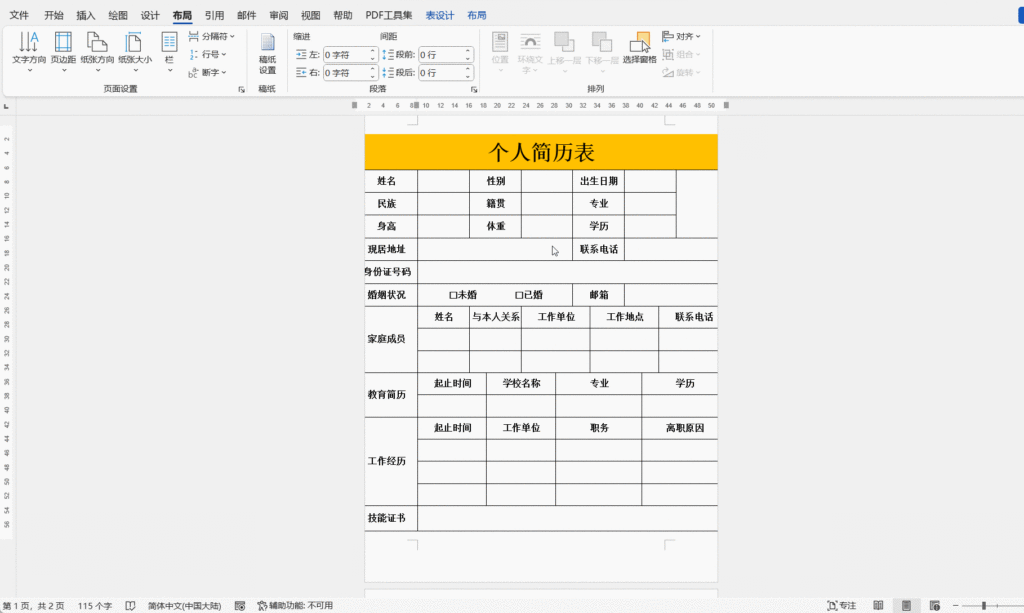Viewport: 1024px width, 613px height.
Task: Click spacing before (段前) input field '0 行'
Action: pos(441,55)
